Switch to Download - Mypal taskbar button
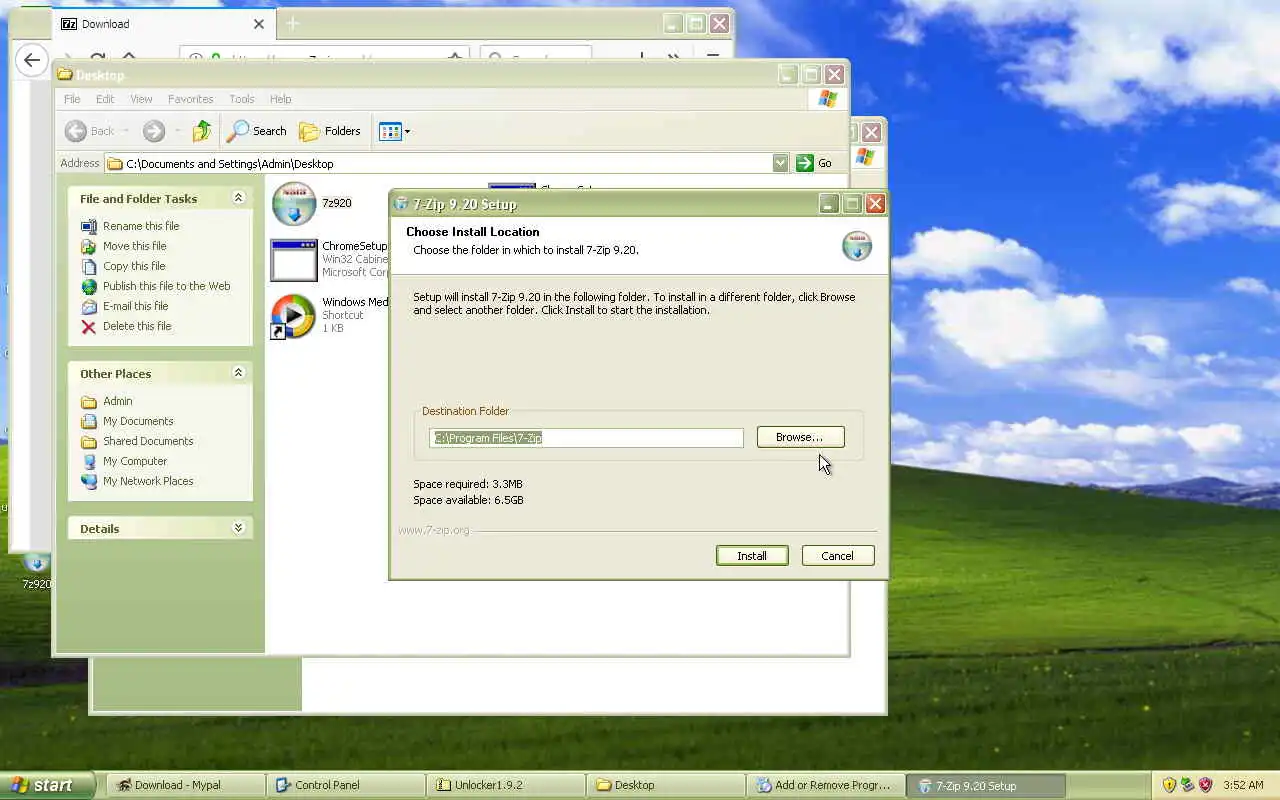This screenshot has height=800, width=1280. (186, 785)
